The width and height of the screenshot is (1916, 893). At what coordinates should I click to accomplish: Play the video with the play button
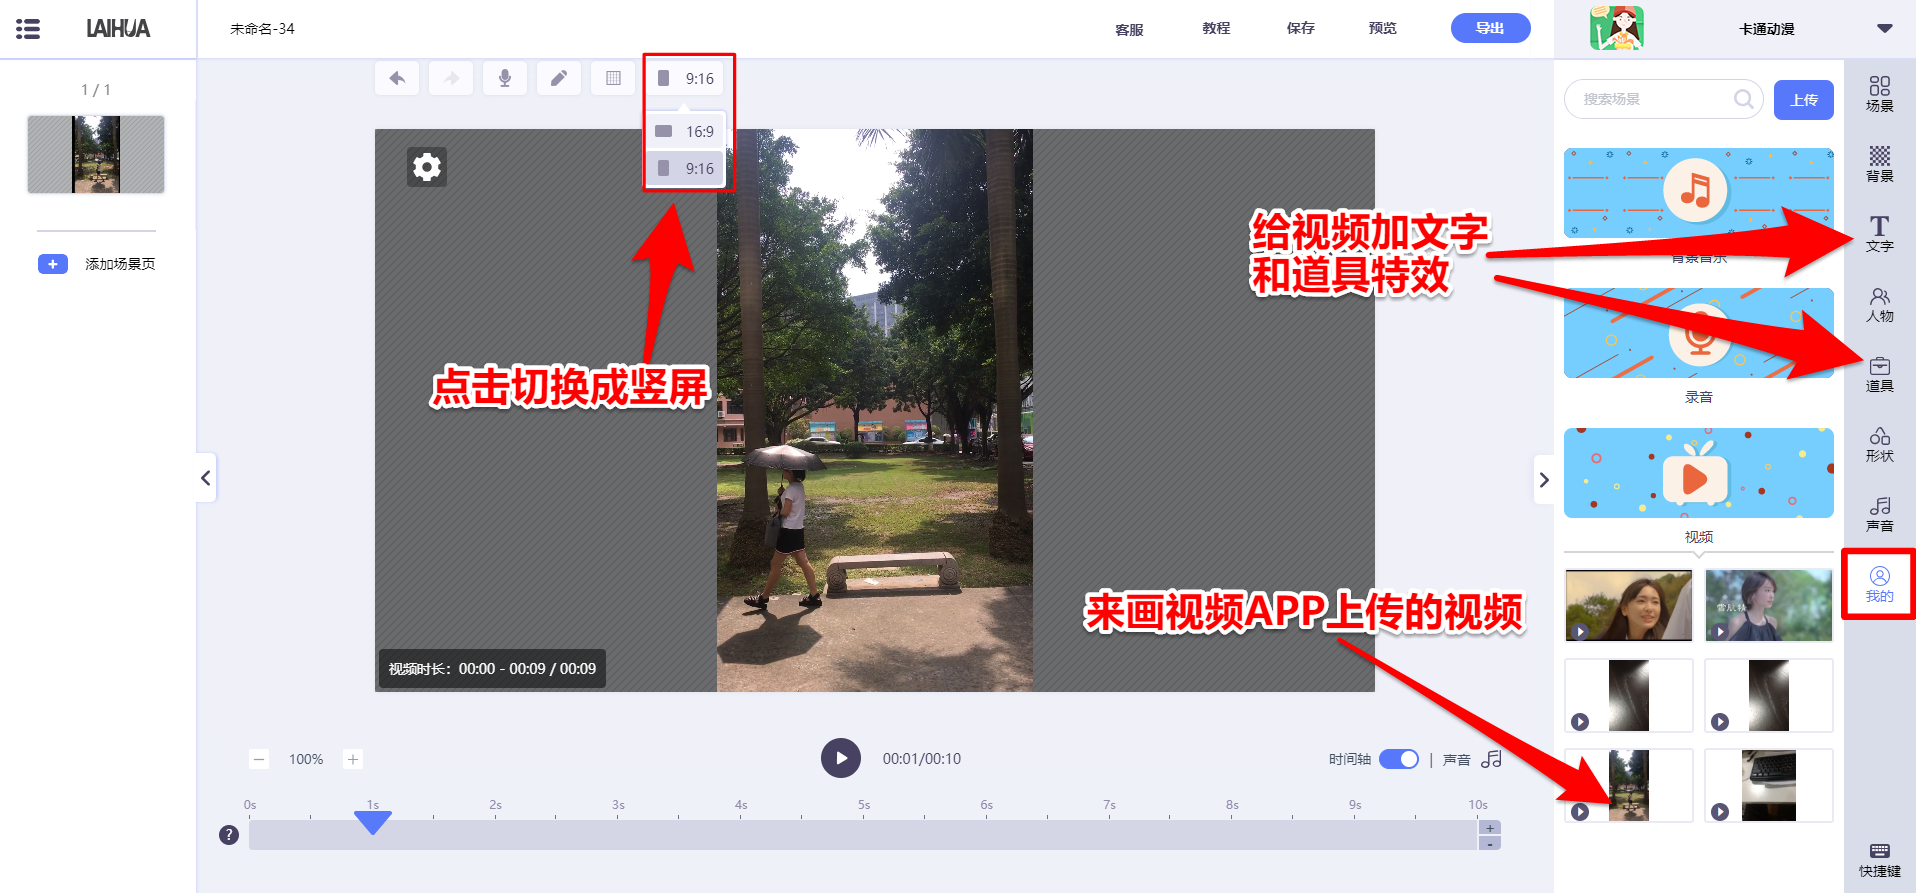click(841, 758)
